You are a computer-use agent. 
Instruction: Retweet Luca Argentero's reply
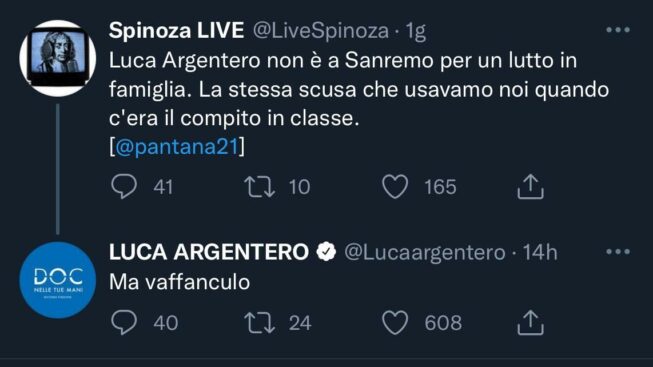(259, 323)
